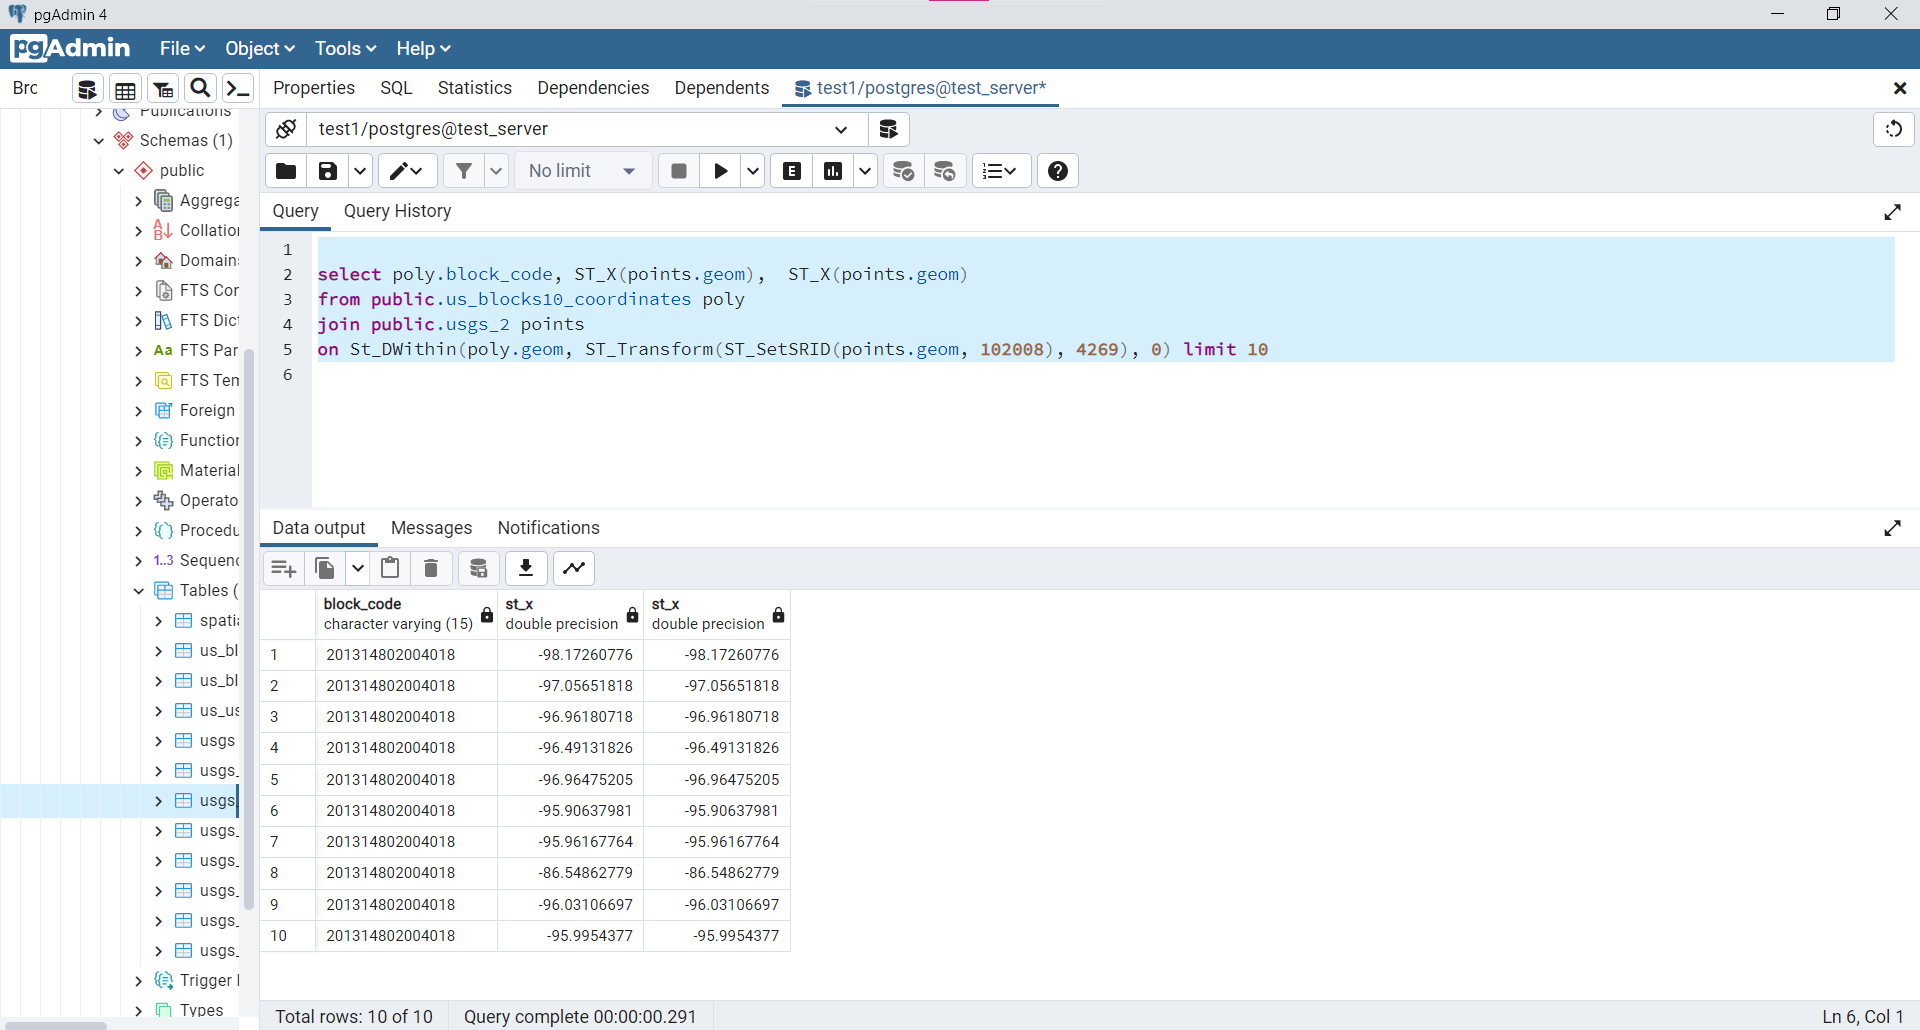Open the Object menu
Image resolution: width=1920 pixels, height=1030 pixels.
click(260, 49)
